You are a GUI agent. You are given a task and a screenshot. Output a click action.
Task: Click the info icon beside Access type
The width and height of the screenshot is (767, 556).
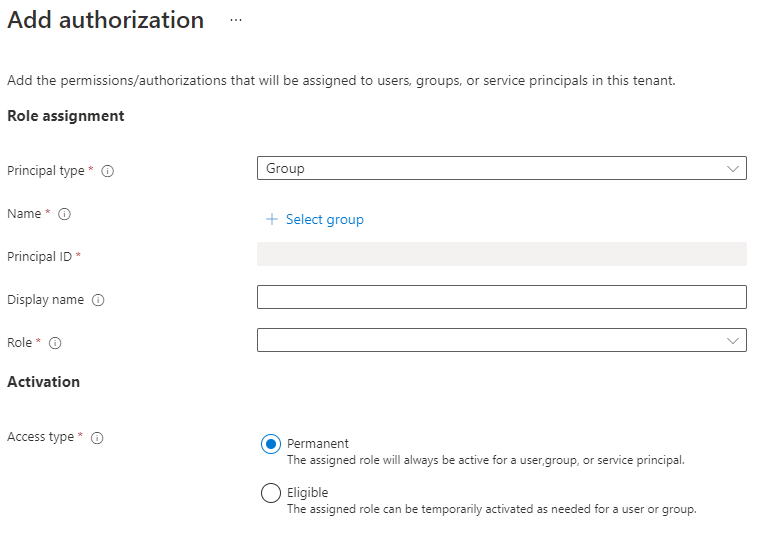pos(97,438)
